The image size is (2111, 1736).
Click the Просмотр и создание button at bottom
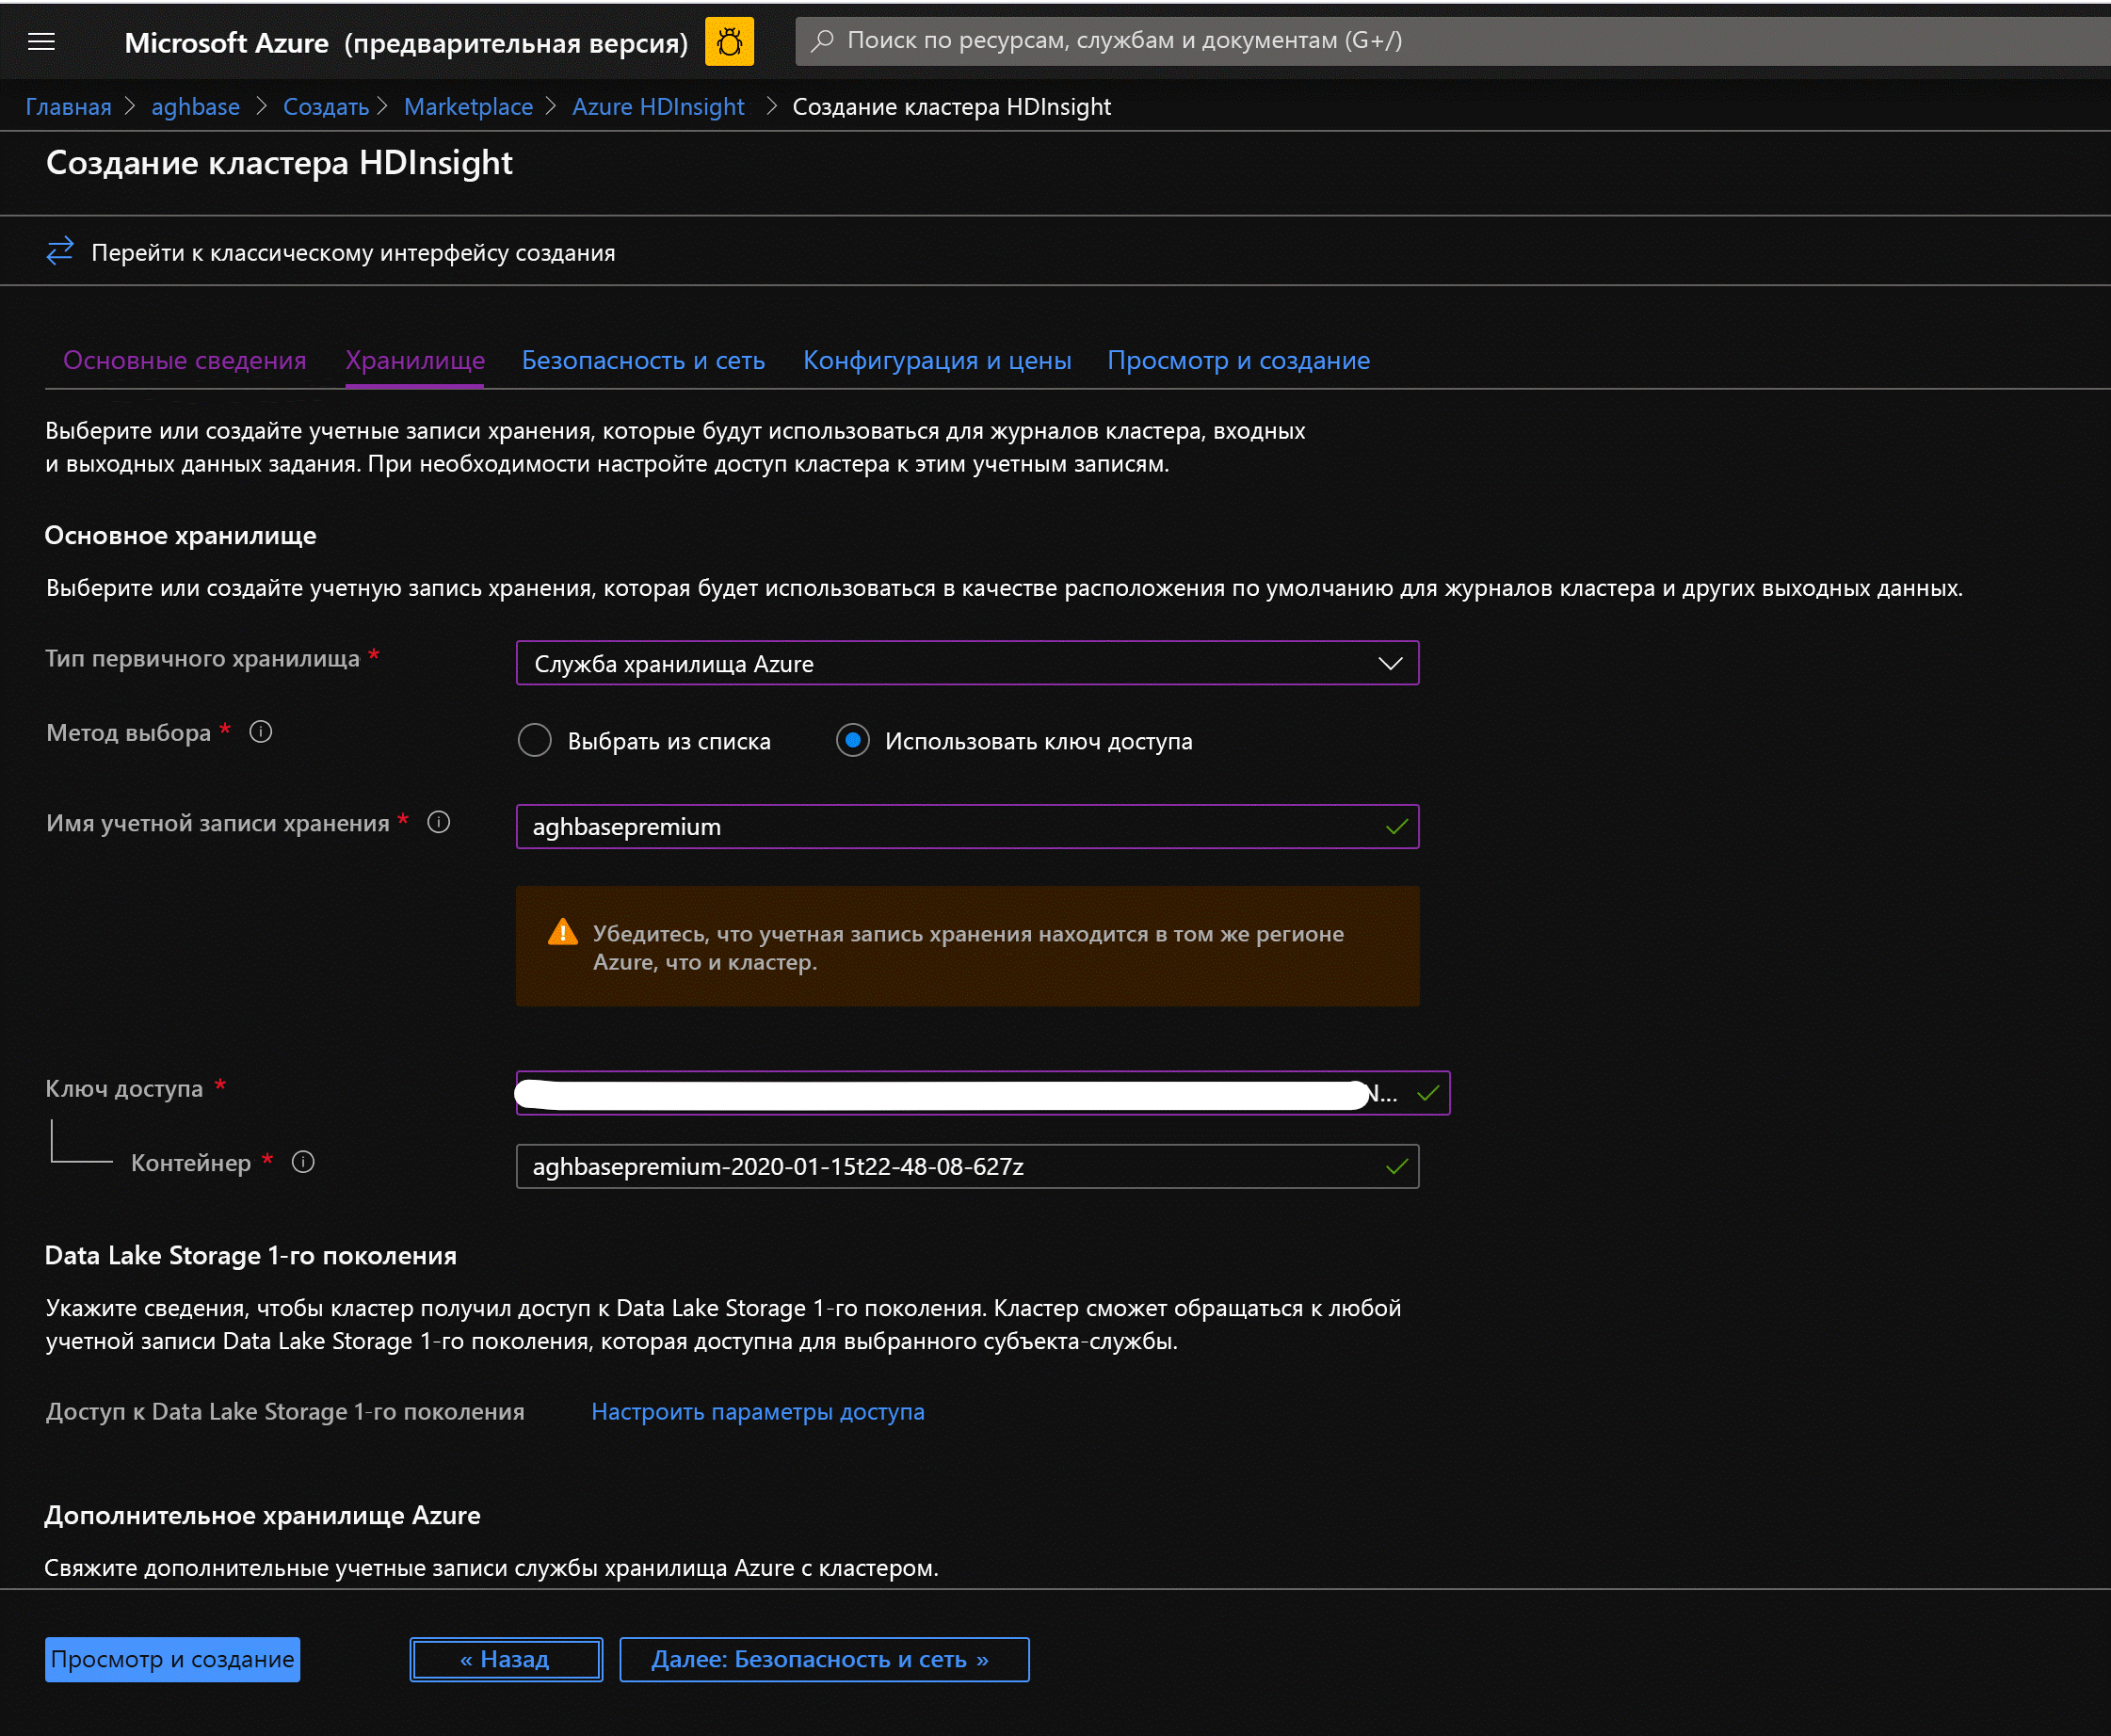coord(172,1659)
